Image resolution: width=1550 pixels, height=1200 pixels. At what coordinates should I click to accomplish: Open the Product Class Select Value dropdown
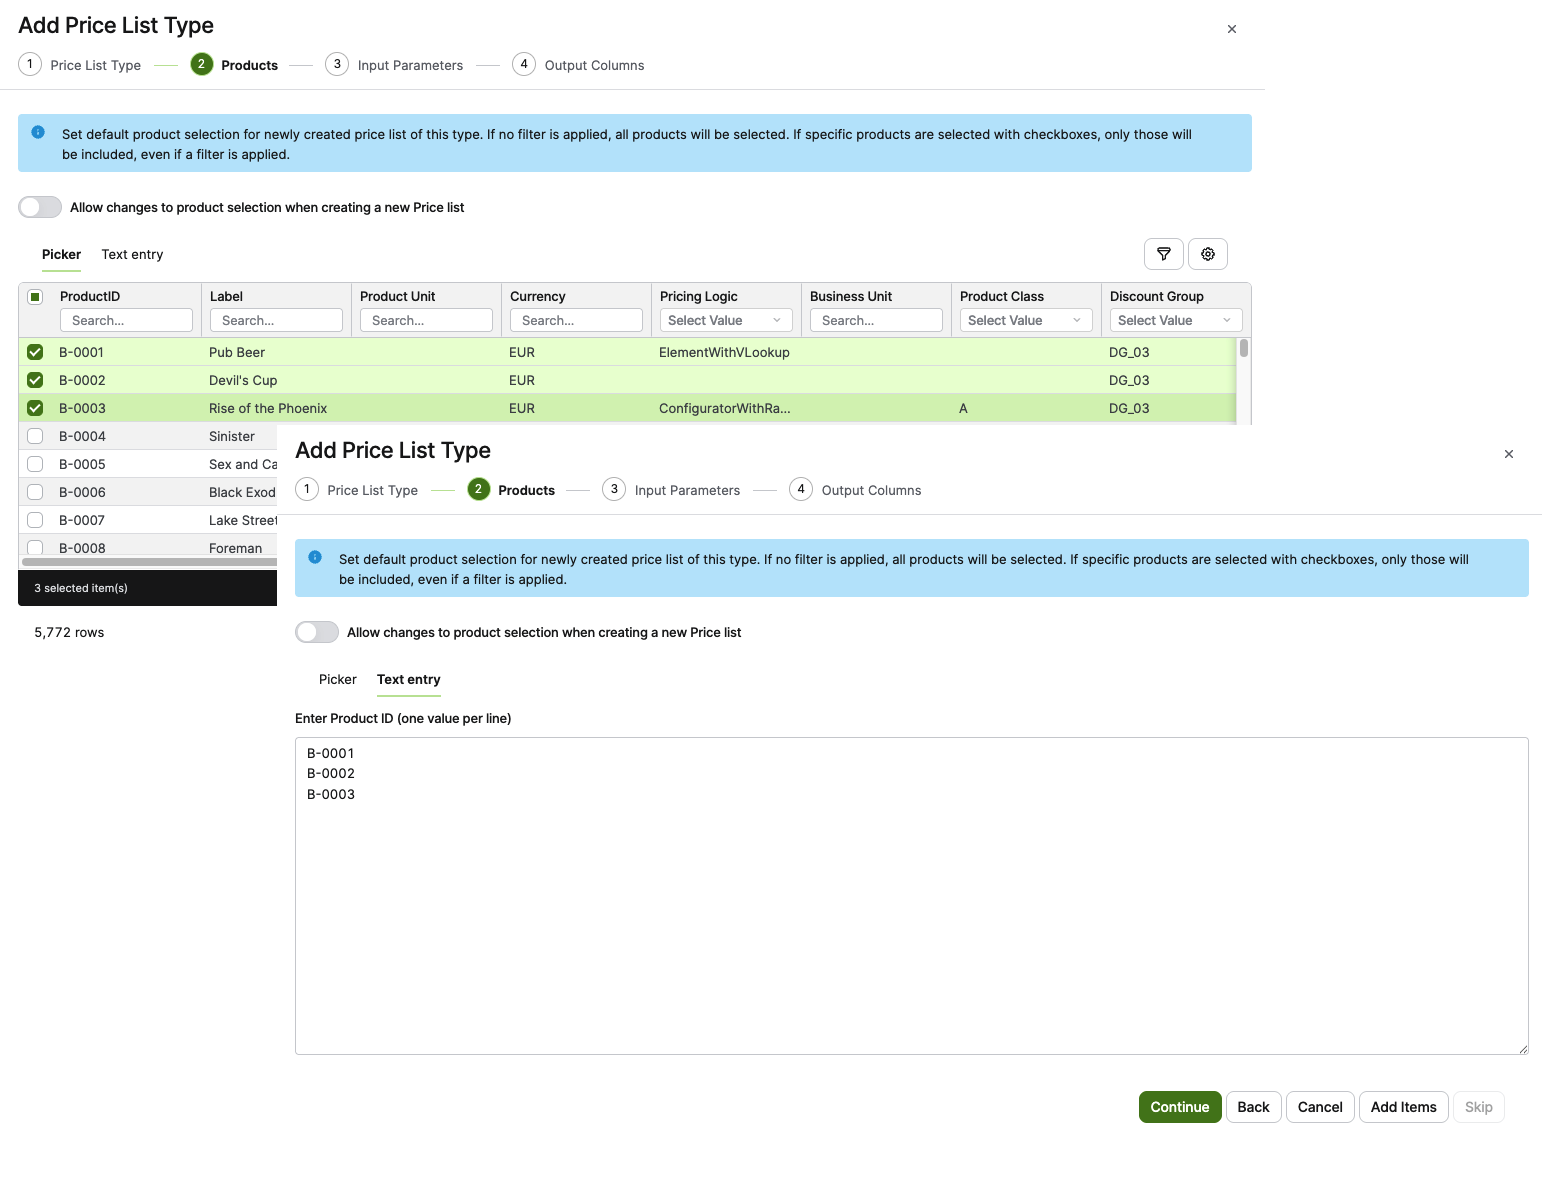point(1026,320)
